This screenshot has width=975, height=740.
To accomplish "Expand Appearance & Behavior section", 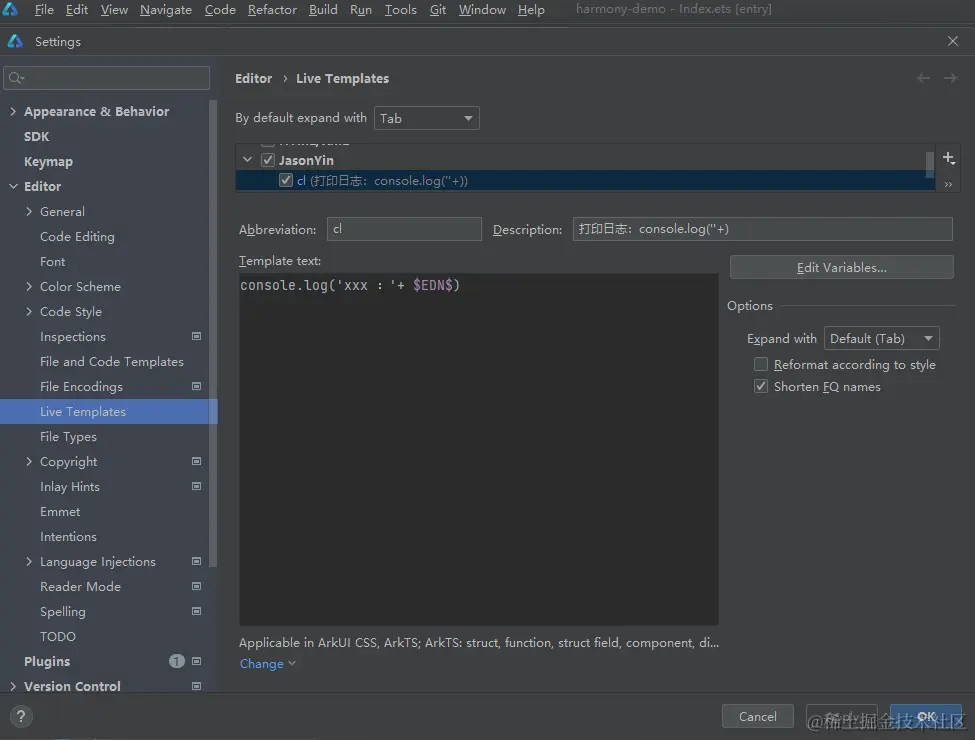I will [x=12, y=111].
